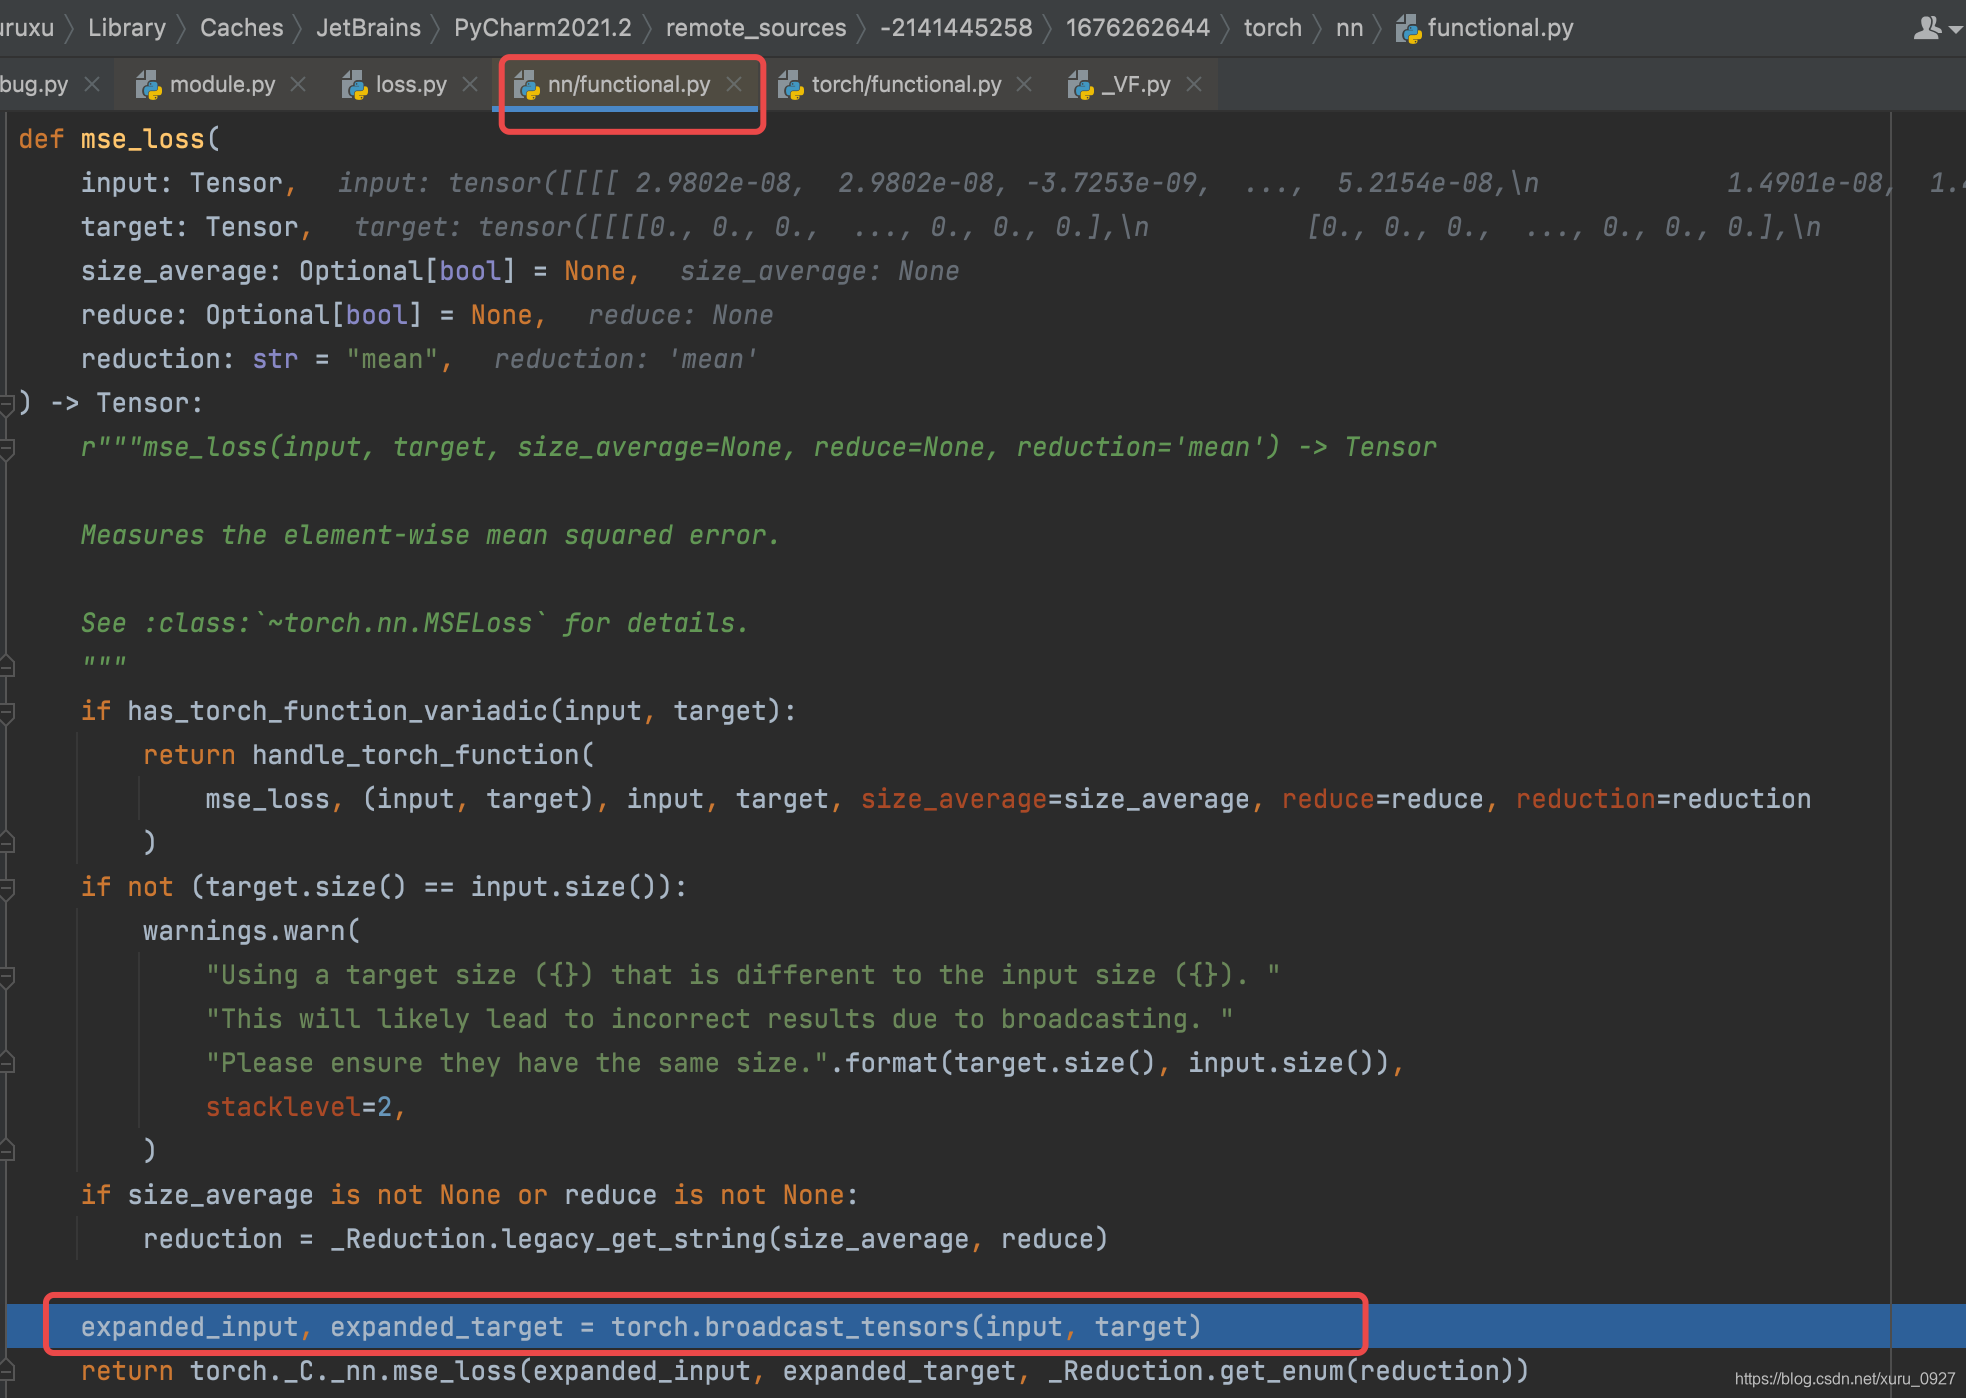This screenshot has height=1398, width=1966.
Task: Click the highlighted torch.broadcast_tensors line
Action: pyautogui.click(x=640, y=1327)
